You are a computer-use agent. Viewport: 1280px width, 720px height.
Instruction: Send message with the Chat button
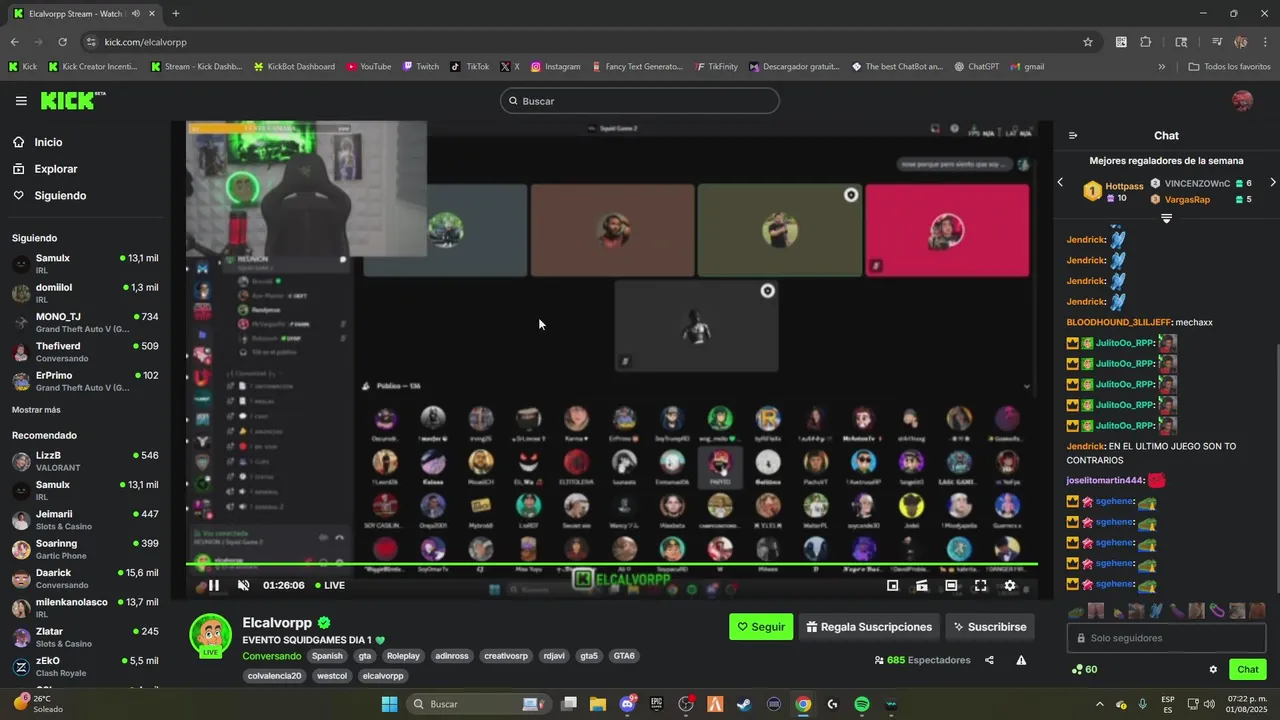click(x=1248, y=670)
